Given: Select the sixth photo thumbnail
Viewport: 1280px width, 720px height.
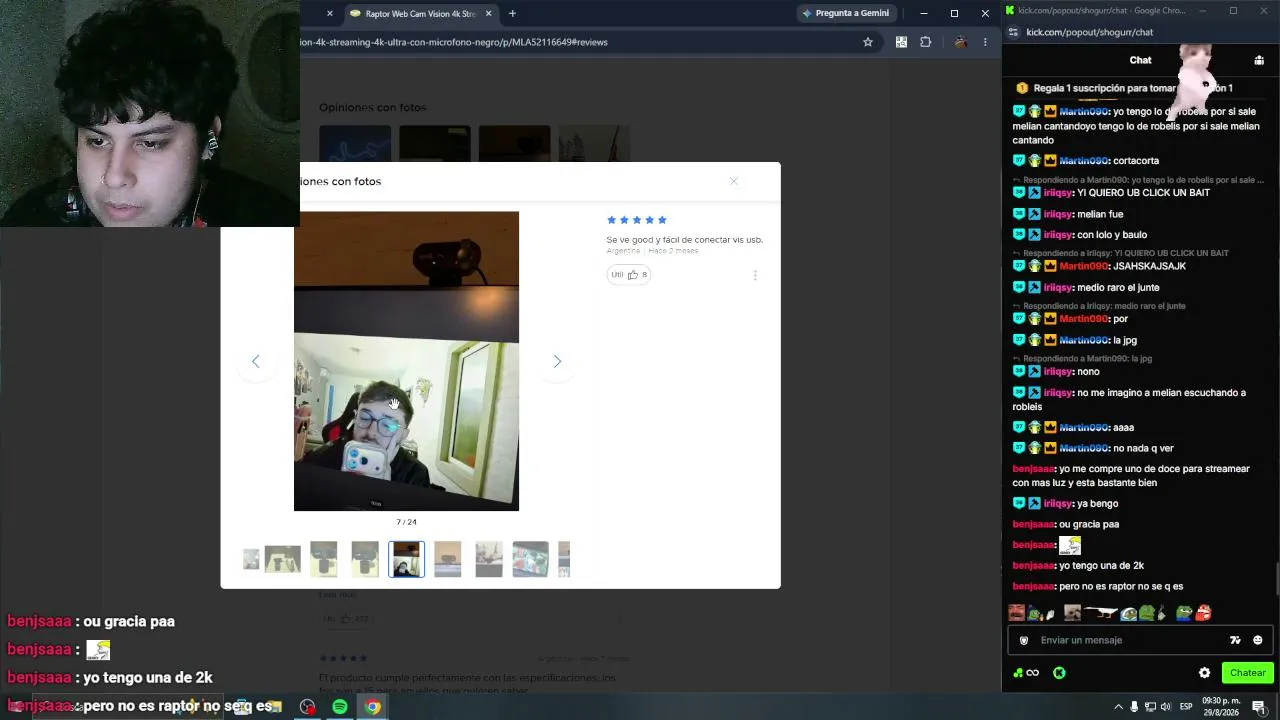Looking at the screenshot, I should (x=365, y=559).
